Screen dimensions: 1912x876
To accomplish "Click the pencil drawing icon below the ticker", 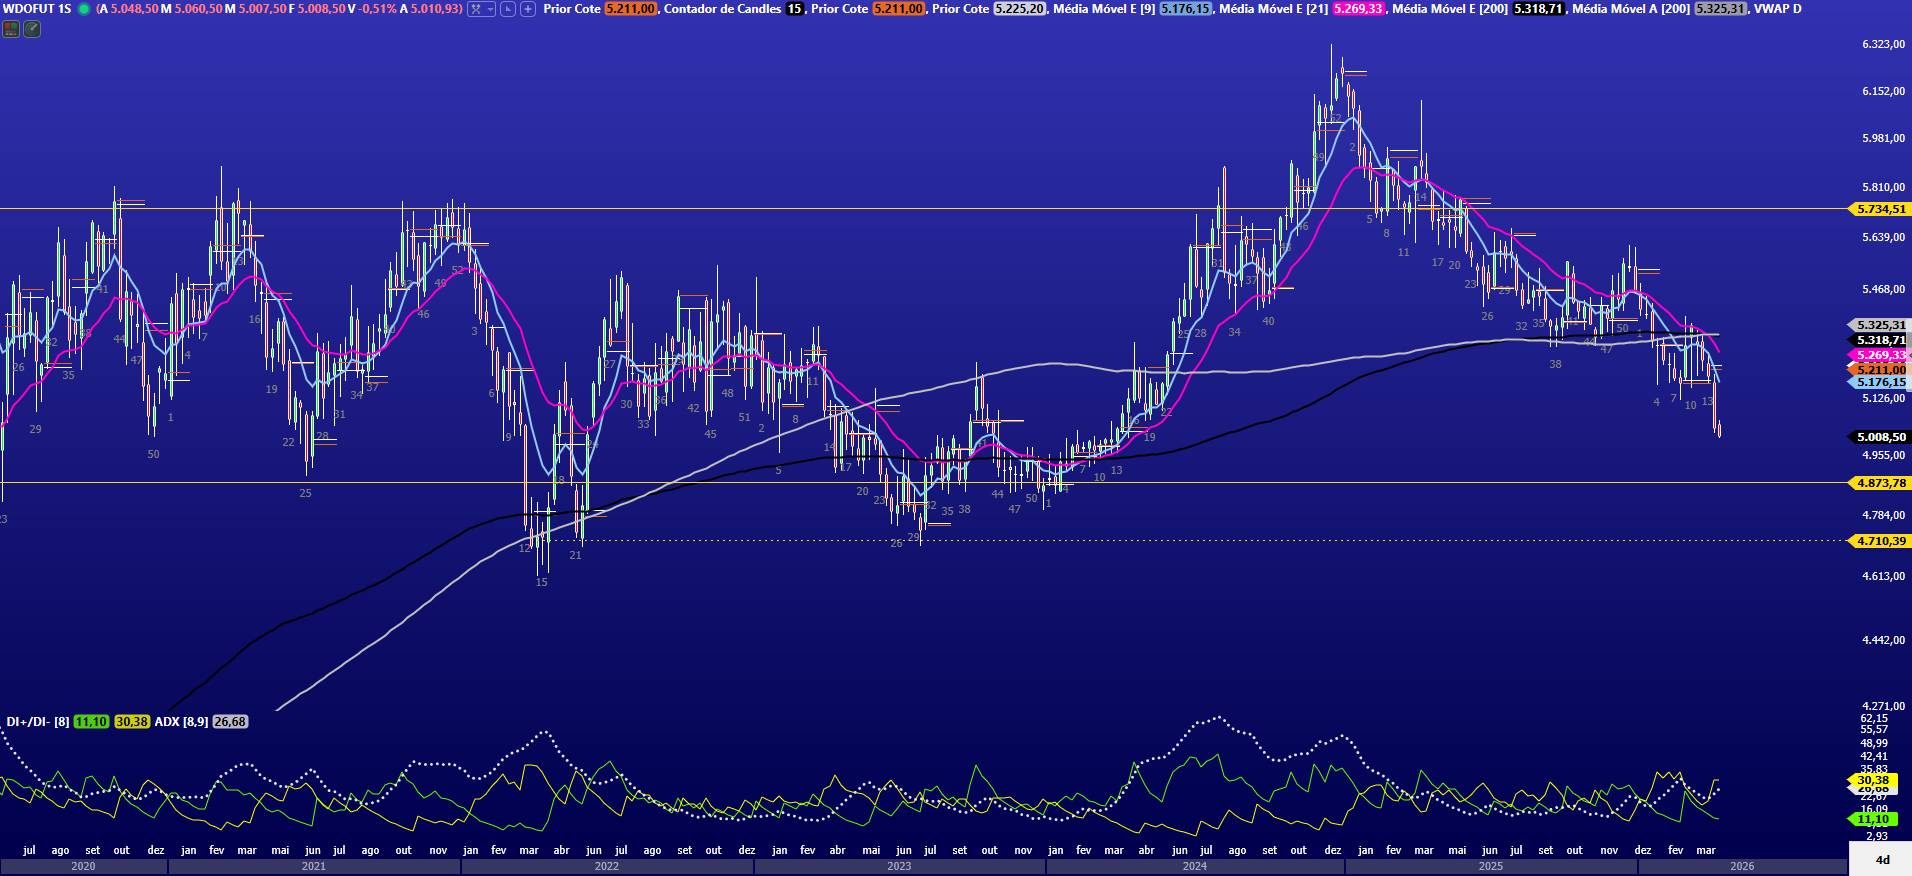I will 32,29.
